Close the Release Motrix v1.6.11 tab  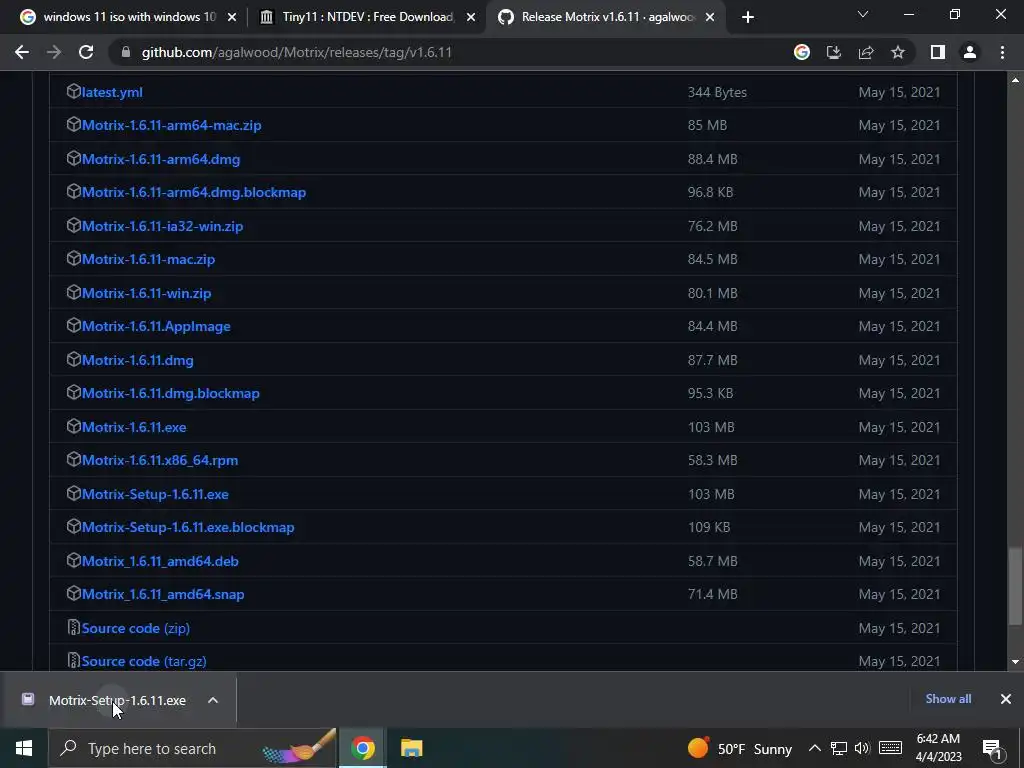tap(711, 18)
